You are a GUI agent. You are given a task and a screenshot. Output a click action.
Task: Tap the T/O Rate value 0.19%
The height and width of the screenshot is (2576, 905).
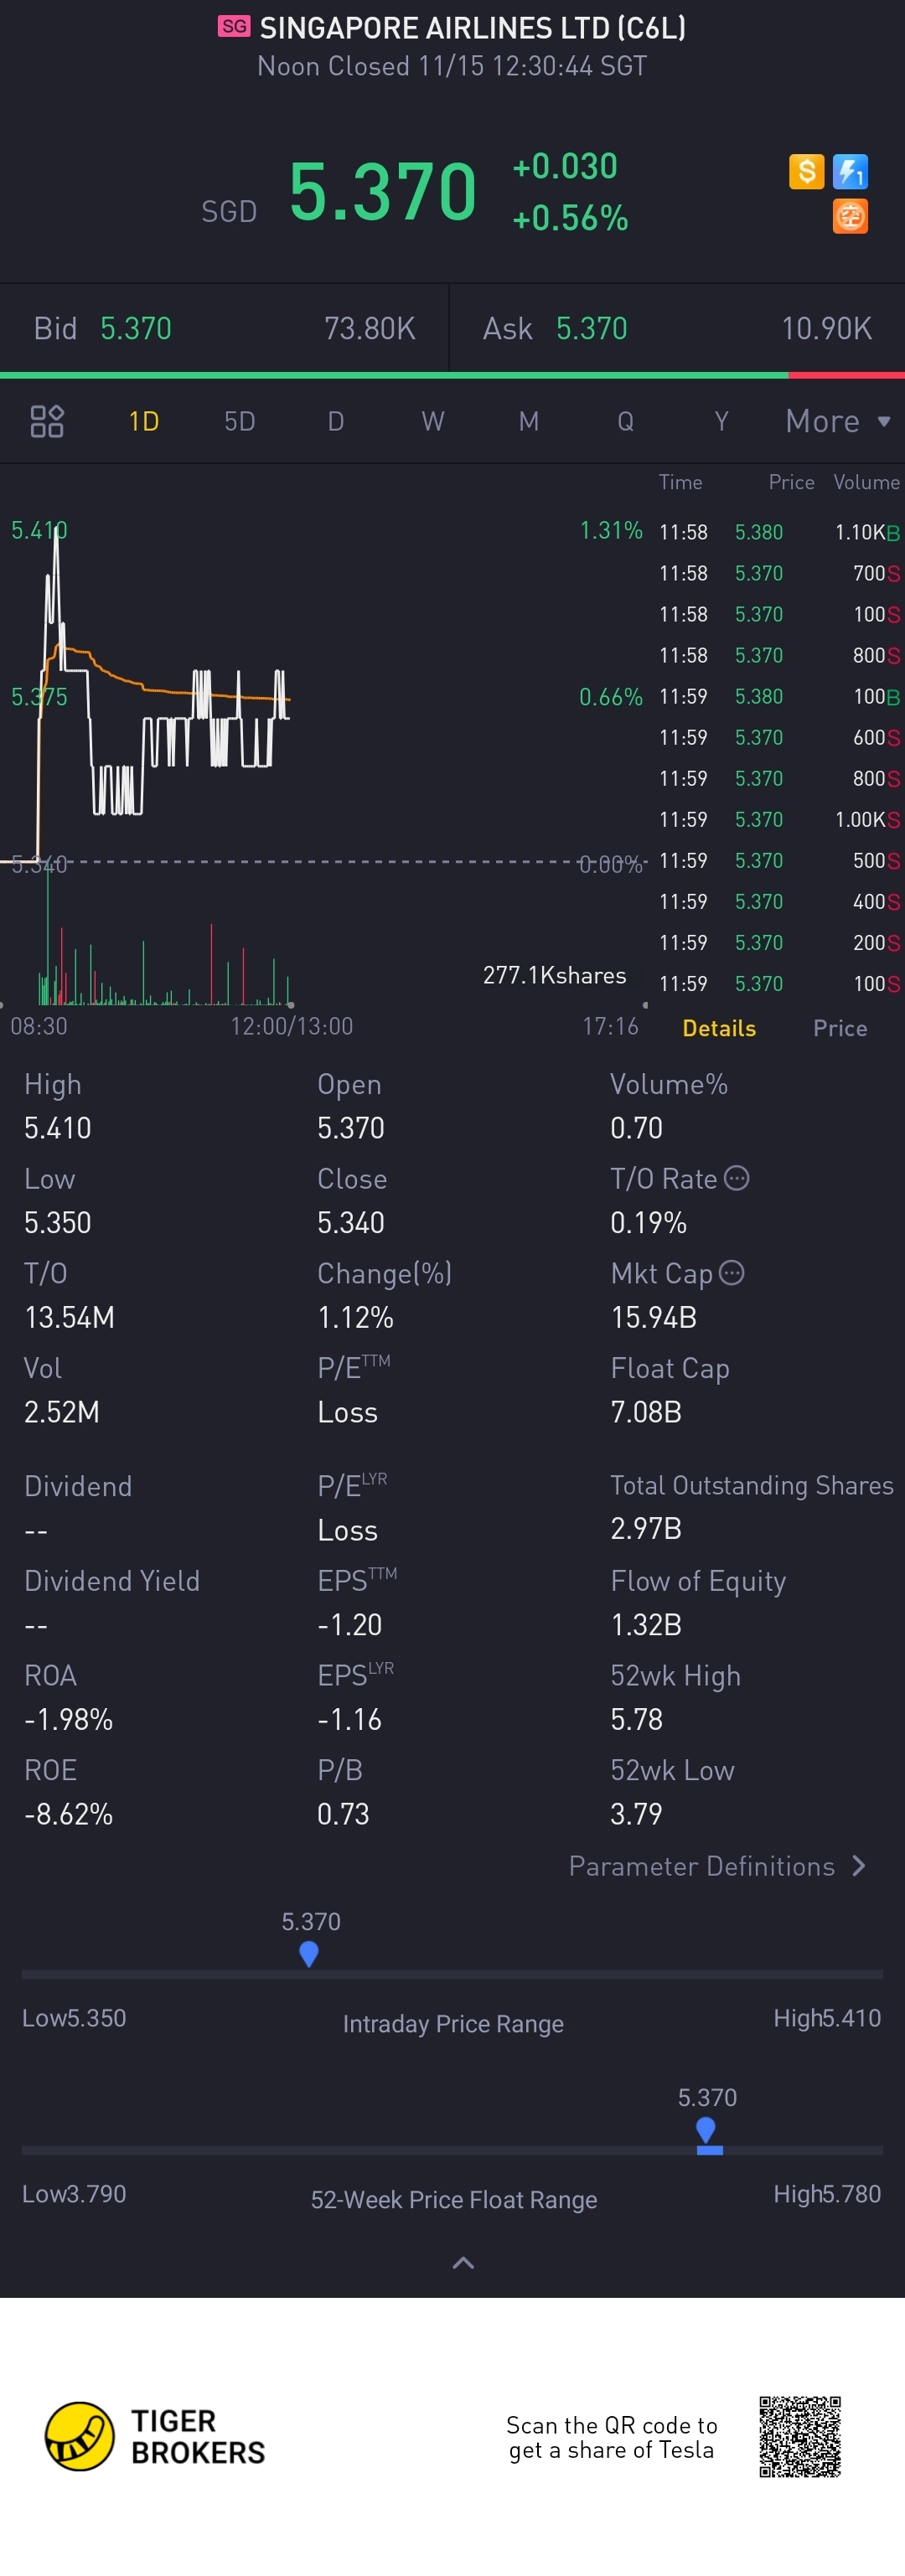(x=649, y=1222)
